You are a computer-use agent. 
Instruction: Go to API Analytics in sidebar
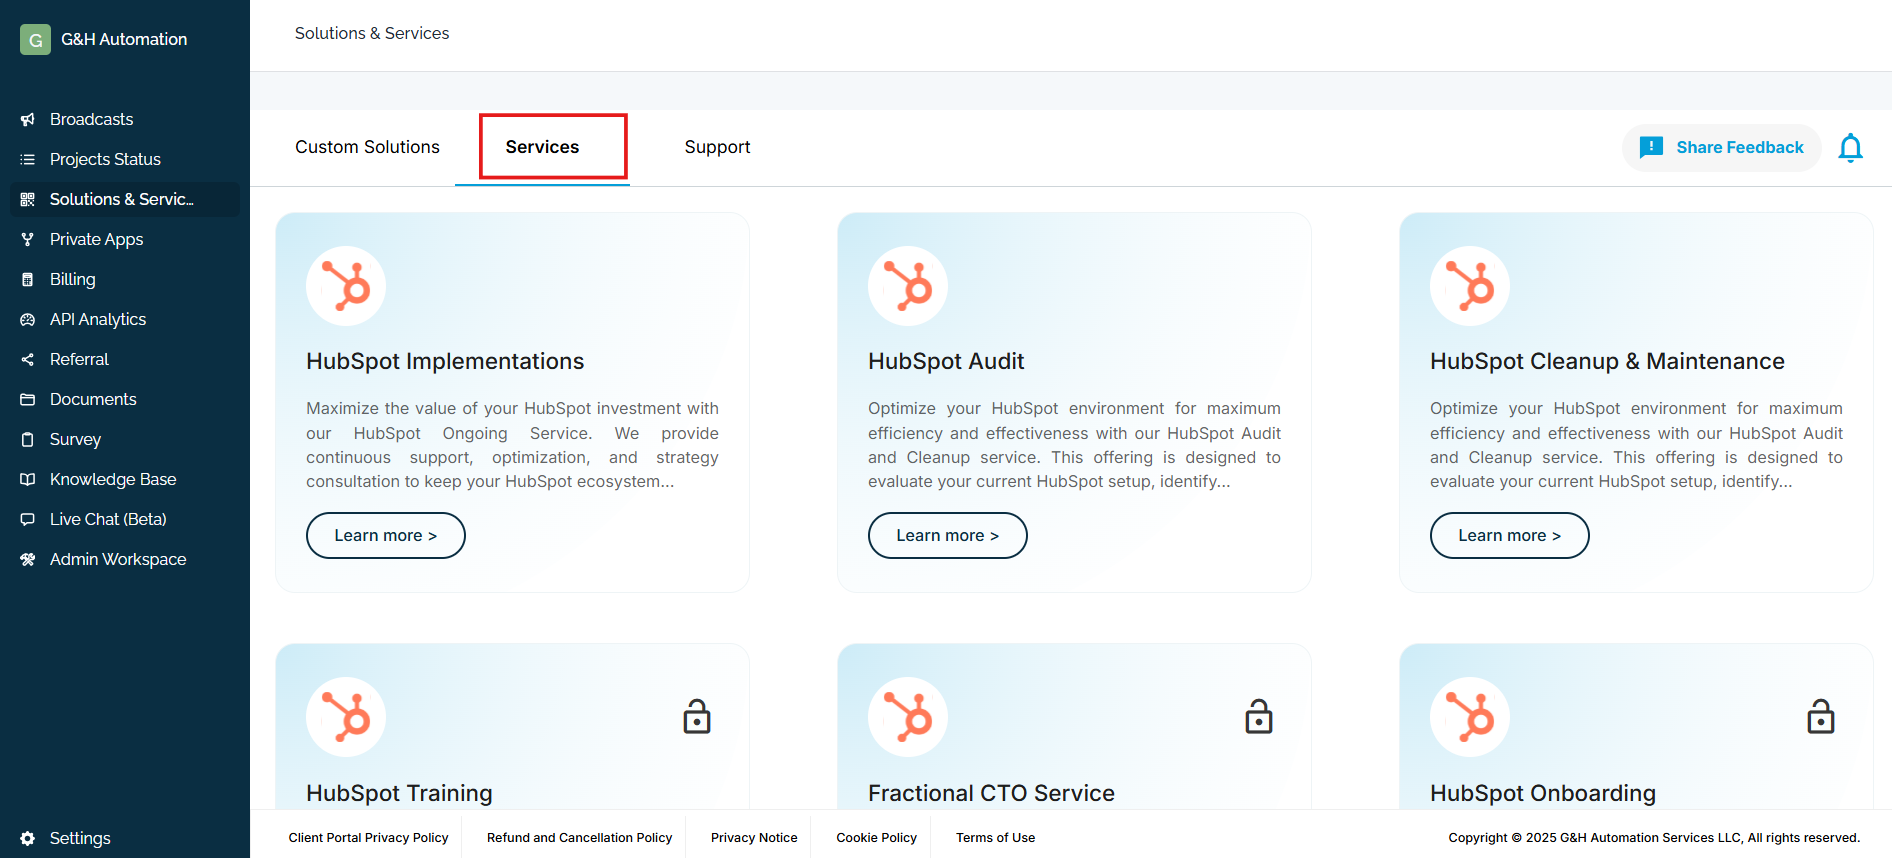click(98, 319)
